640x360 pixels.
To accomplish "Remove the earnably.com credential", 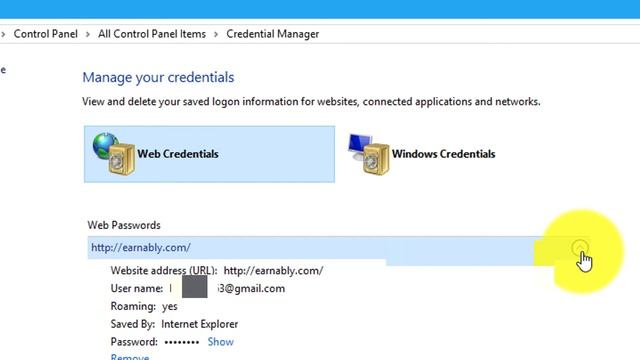I will tap(130, 357).
